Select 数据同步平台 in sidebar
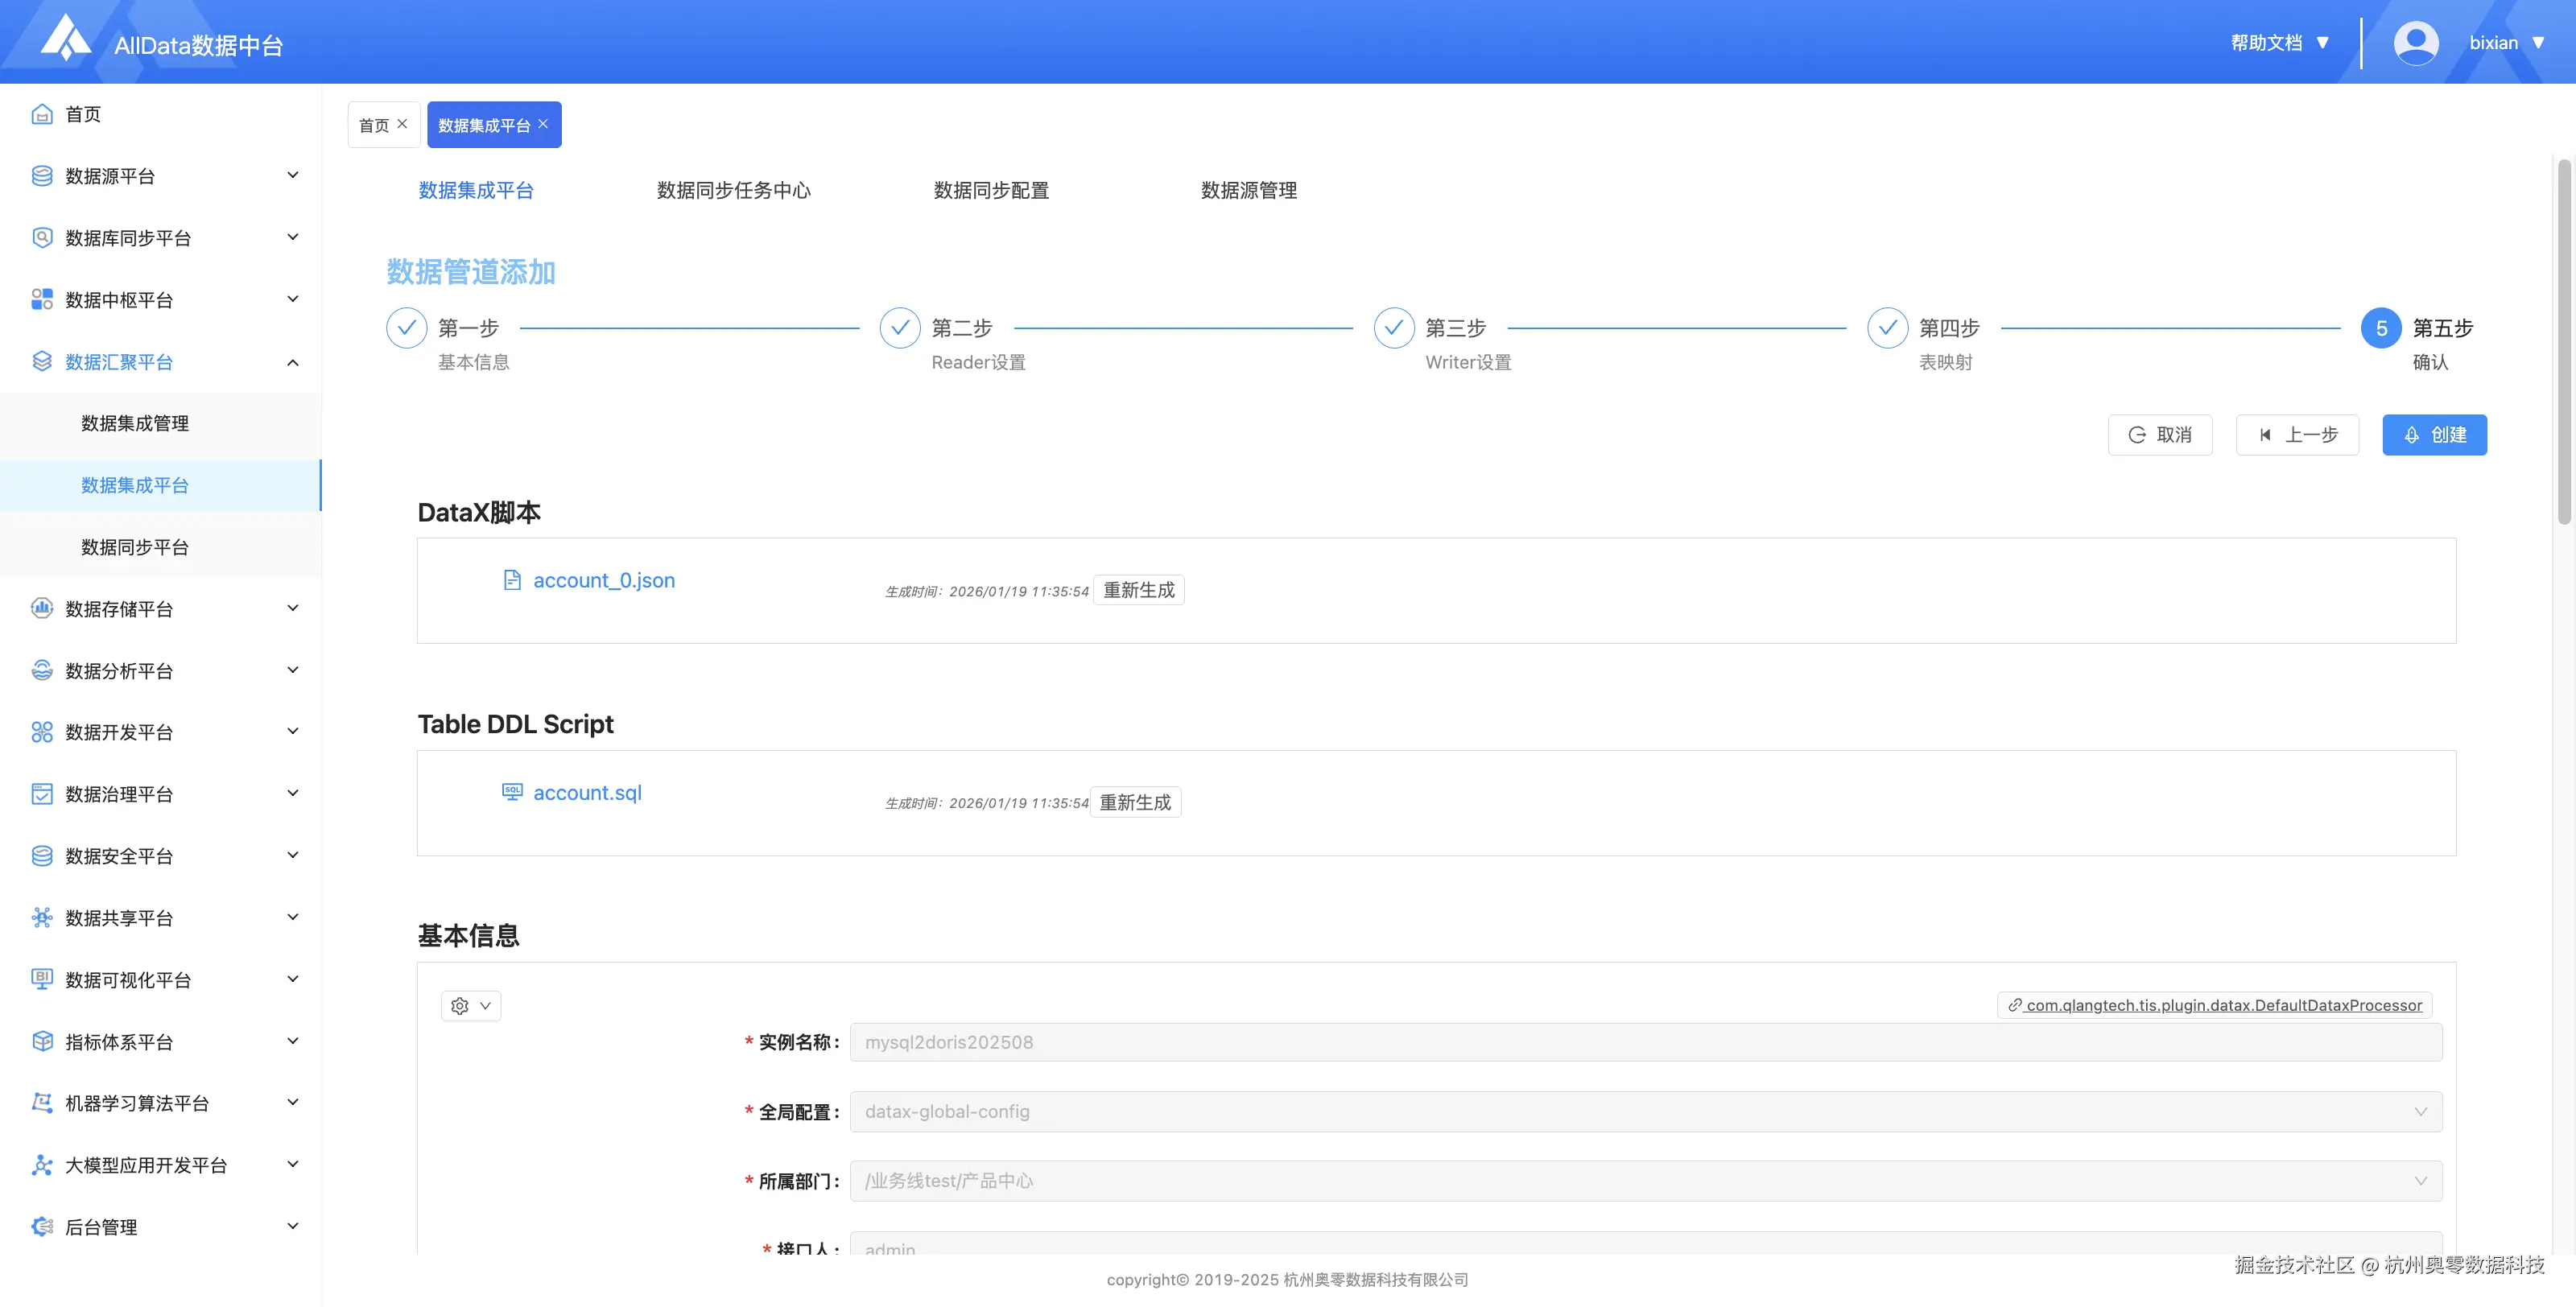This screenshot has width=2576, height=1307. (135, 547)
